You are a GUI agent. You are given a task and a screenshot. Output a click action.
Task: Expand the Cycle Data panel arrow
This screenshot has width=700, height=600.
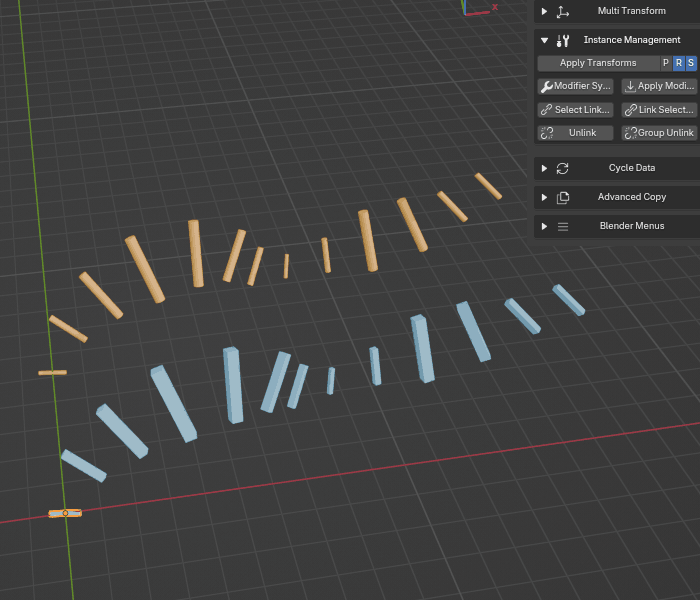point(544,168)
